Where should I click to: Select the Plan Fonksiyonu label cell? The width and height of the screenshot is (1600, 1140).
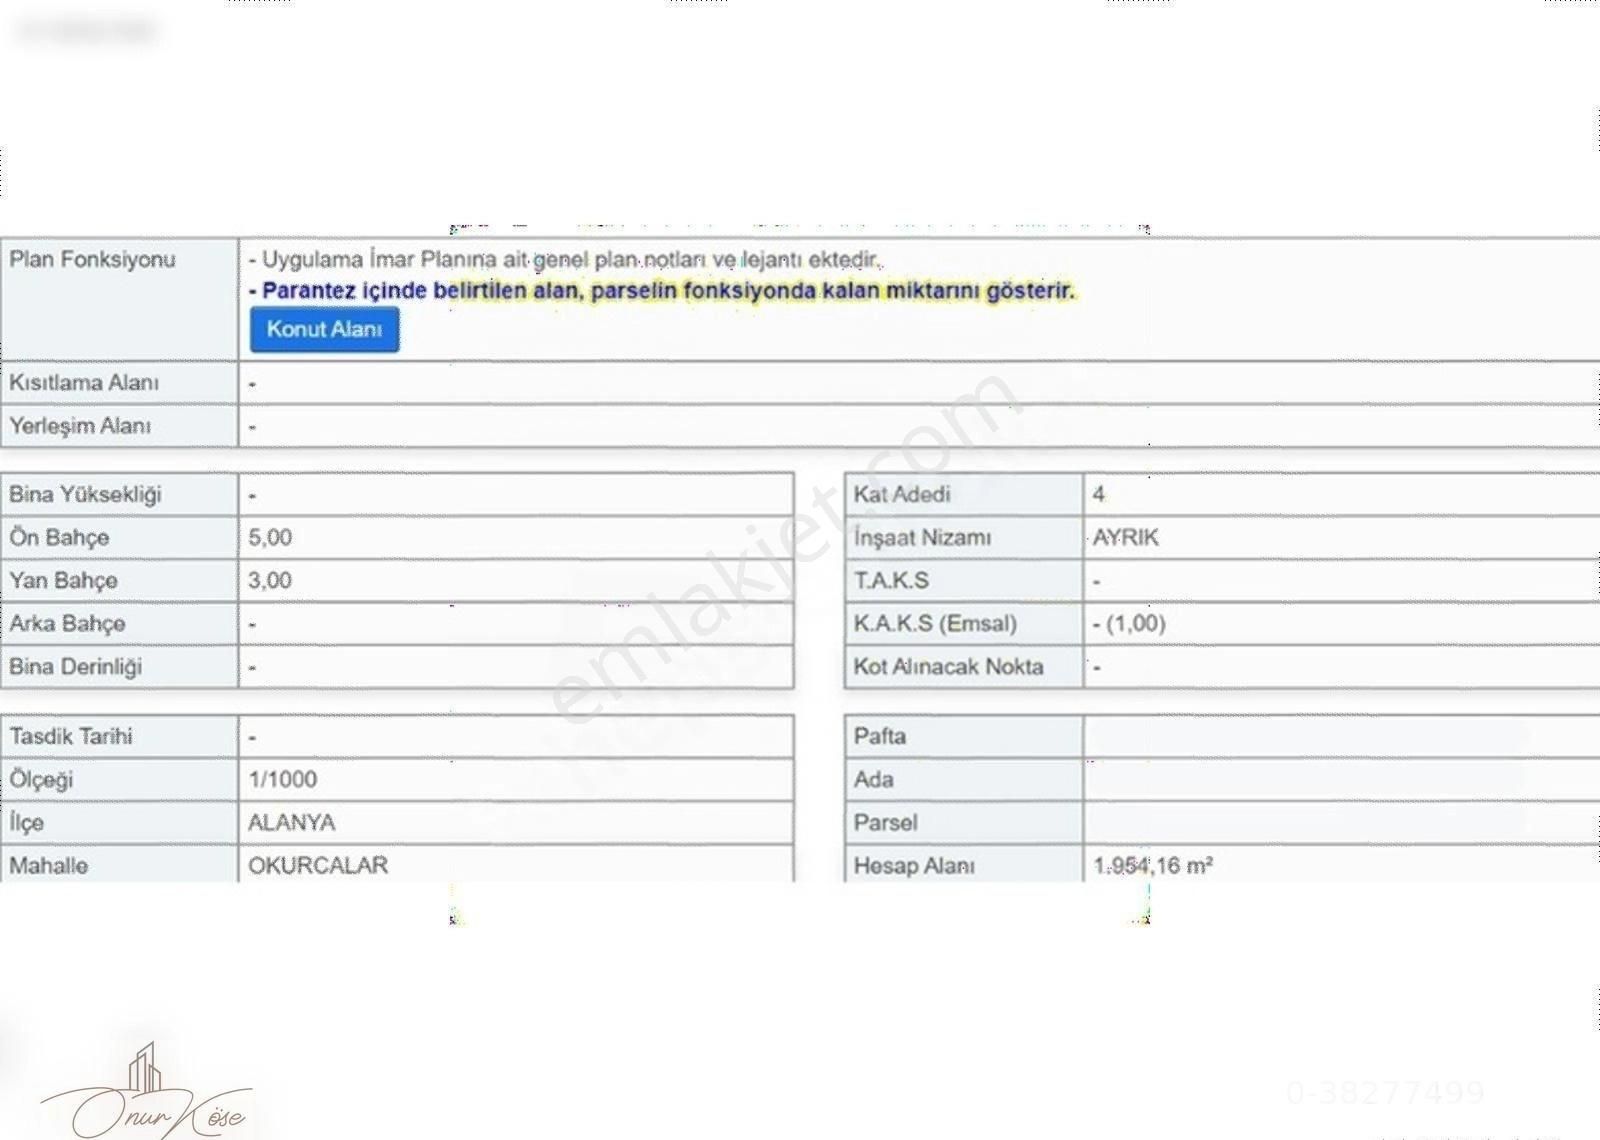[119, 299]
